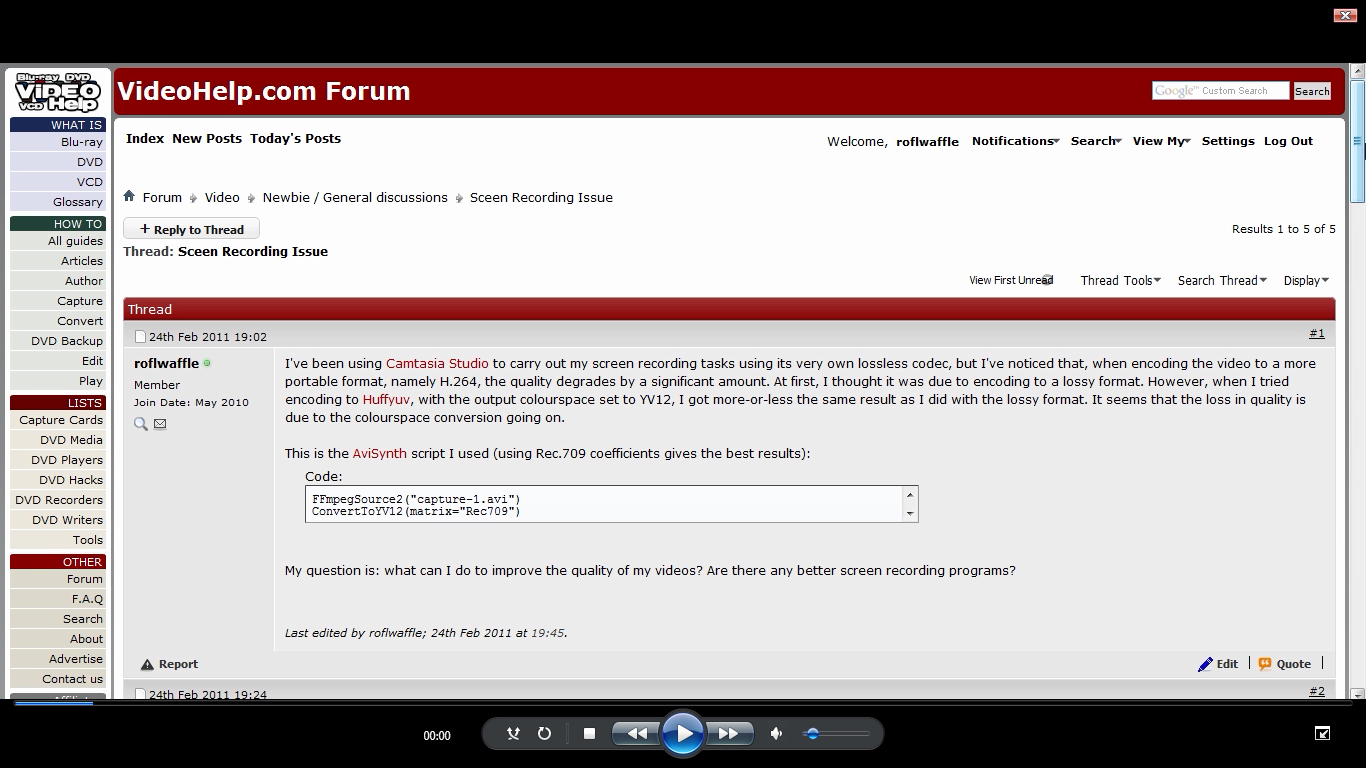Screen dimensions: 1366x768
Task: Go to View First Unread
Action: coord(1010,280)
